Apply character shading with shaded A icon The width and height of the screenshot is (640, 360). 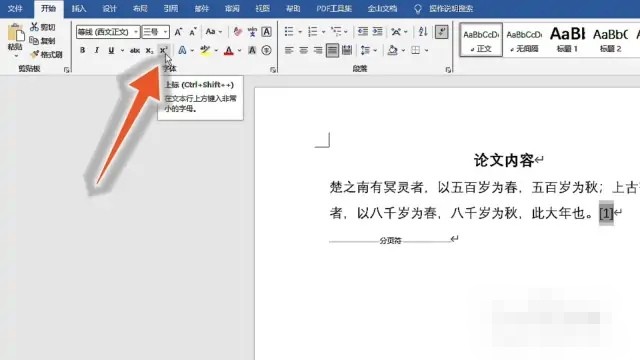[252, 50]
